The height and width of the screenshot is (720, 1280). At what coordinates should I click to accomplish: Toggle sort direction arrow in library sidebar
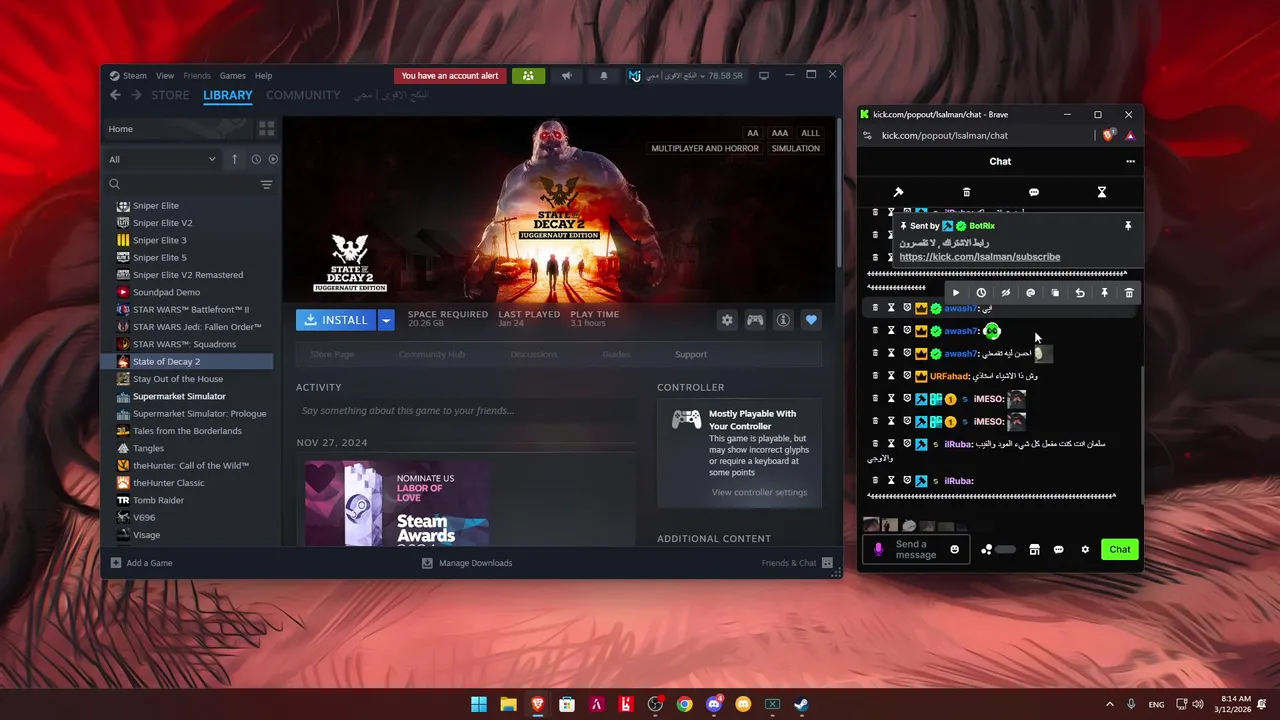[x=234, y=159]
